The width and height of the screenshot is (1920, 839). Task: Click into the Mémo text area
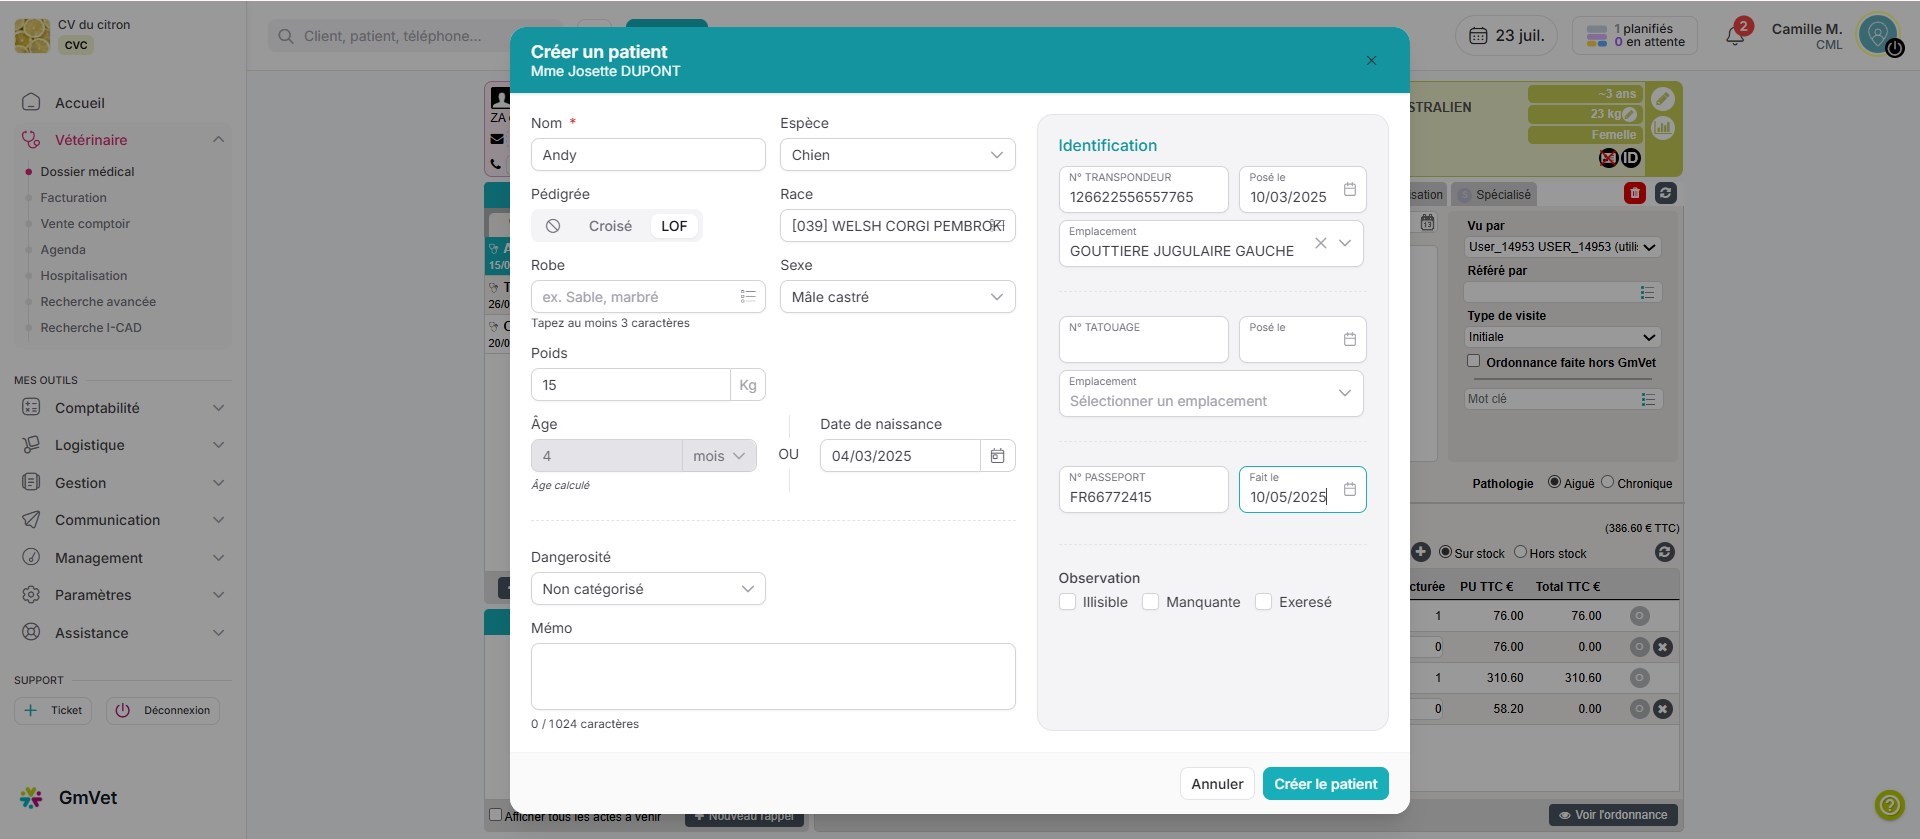click(x=772, y=676)
